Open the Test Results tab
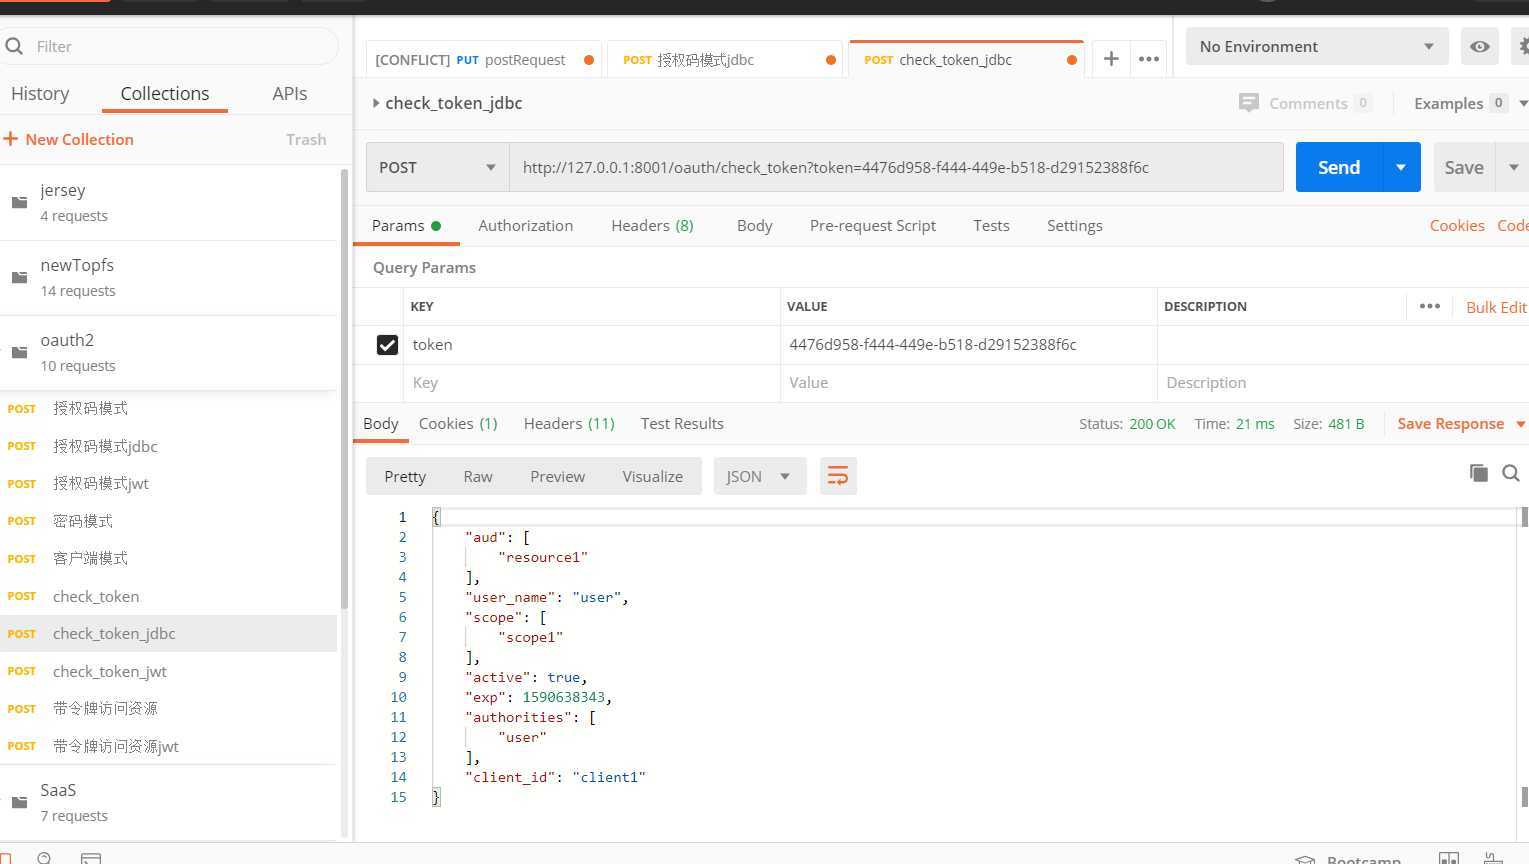 click(682, 424)
